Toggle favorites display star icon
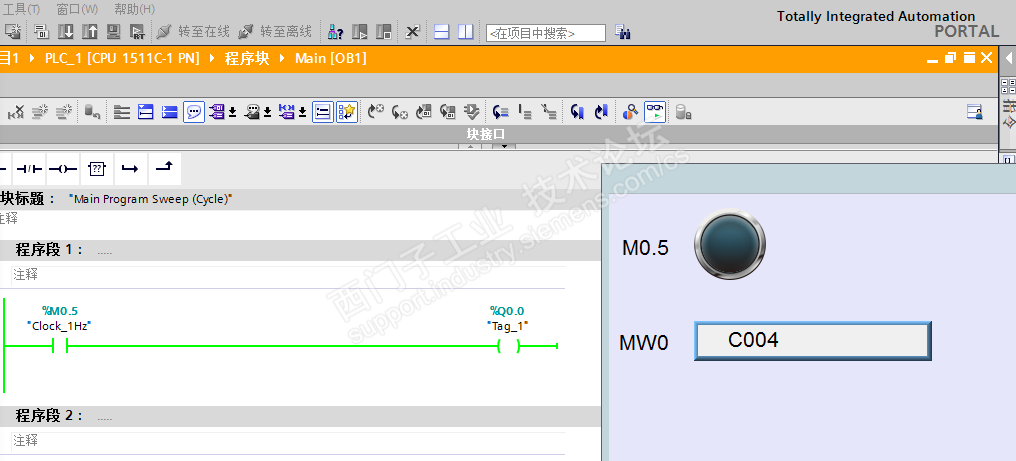The image size is (1016, 461). coord(347,112)
